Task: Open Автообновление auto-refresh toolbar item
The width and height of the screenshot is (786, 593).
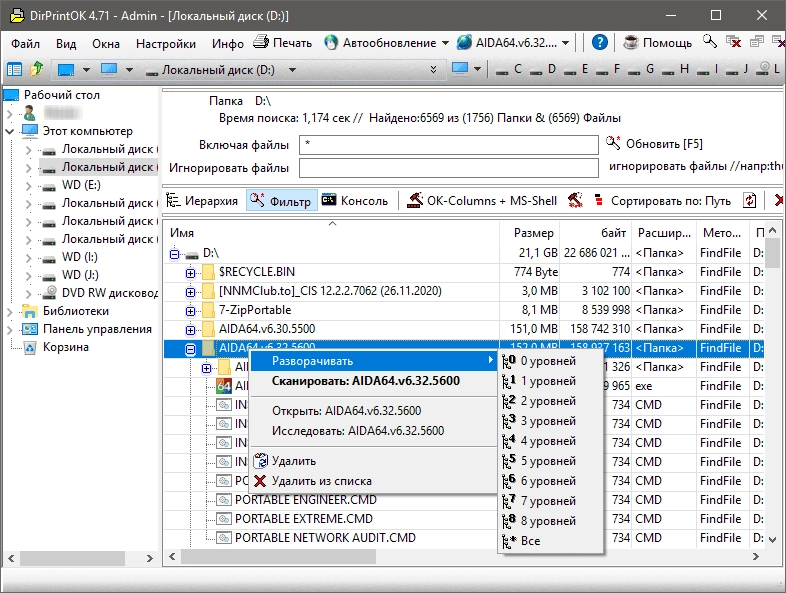Action: coord(386,43)
